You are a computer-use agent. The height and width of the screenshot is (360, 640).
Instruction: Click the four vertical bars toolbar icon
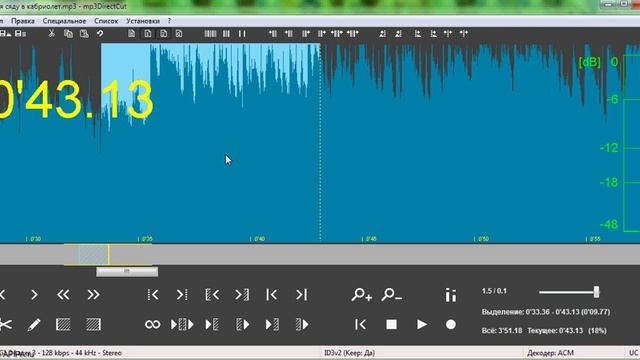210,33
